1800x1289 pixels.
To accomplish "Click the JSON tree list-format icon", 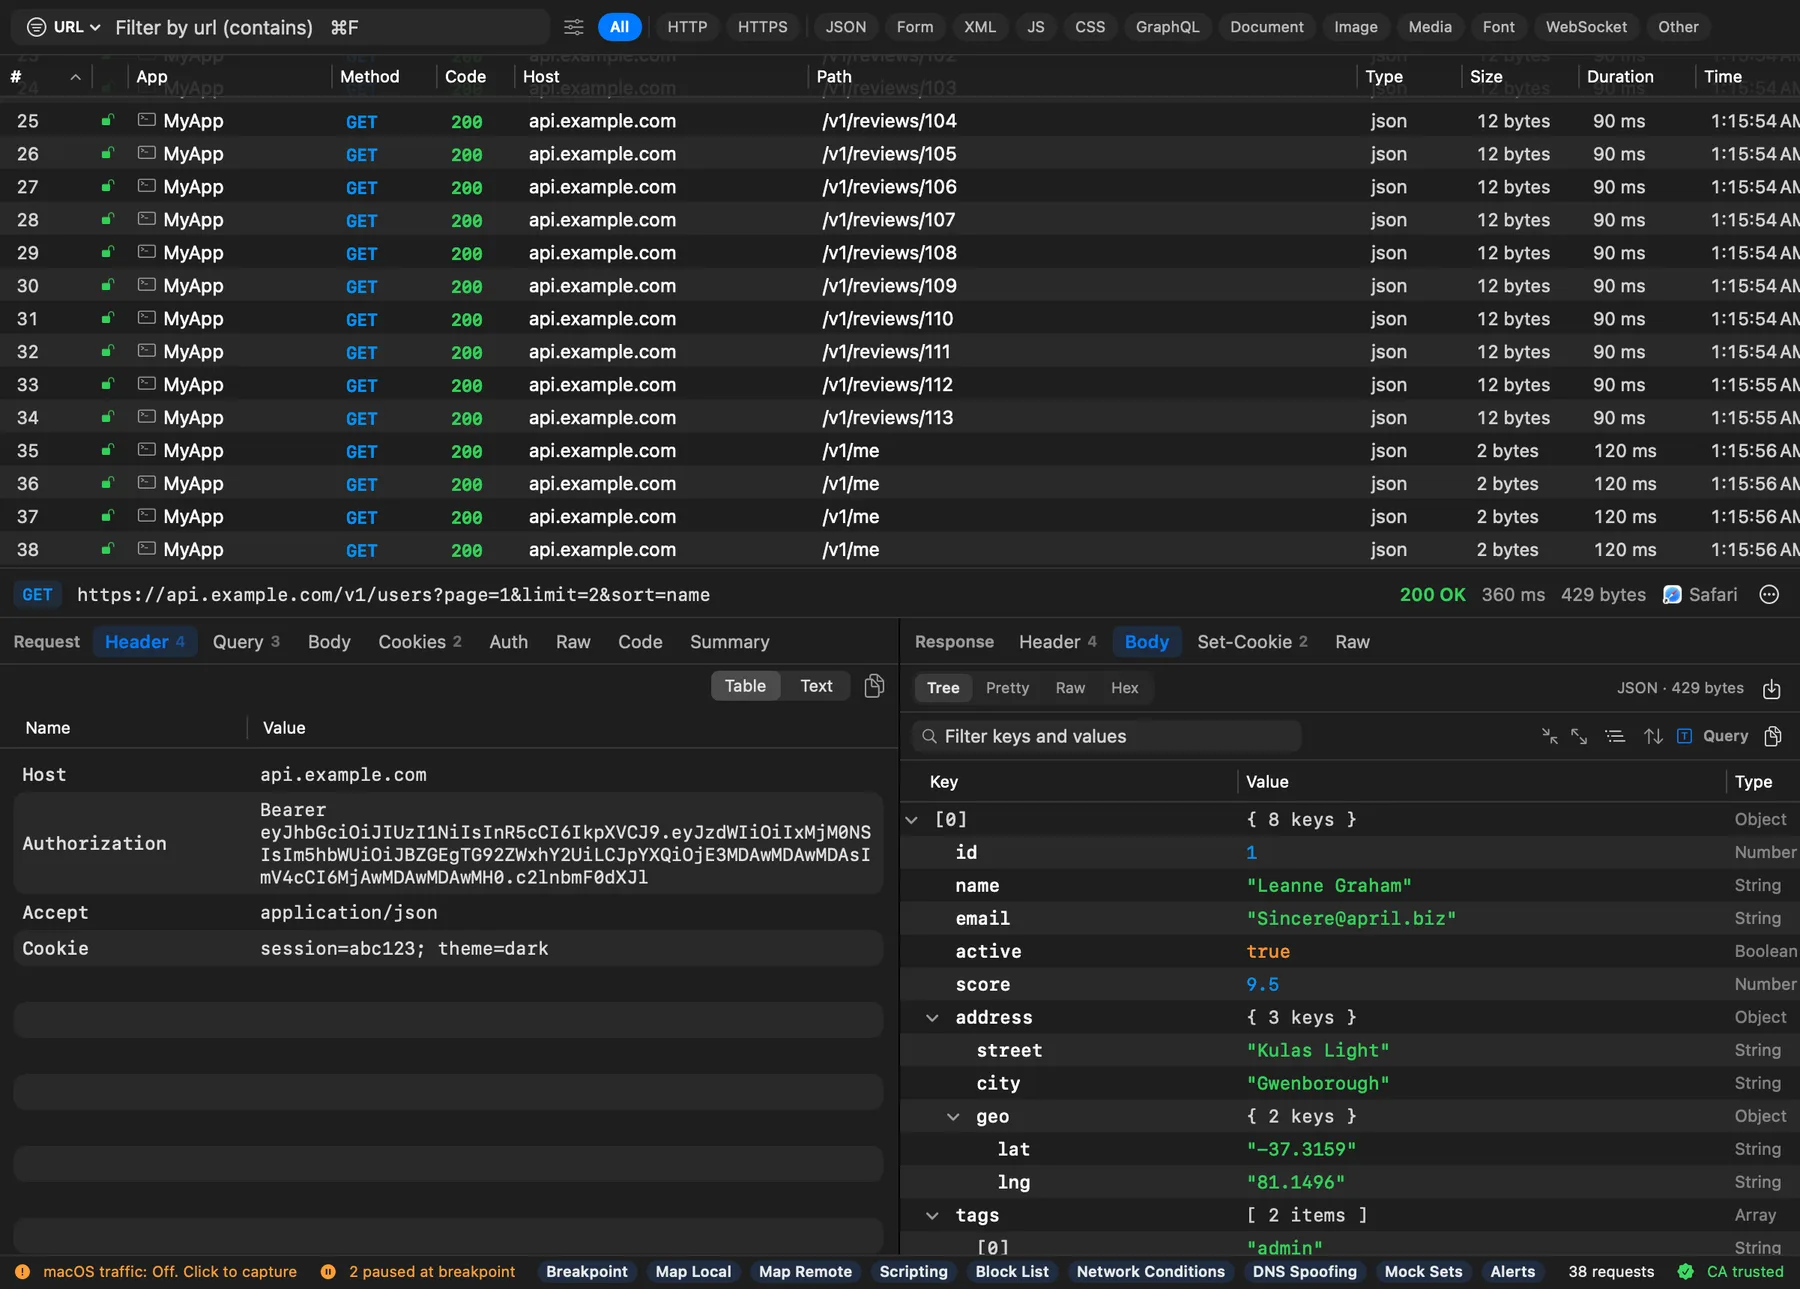I will point(1615,736).
